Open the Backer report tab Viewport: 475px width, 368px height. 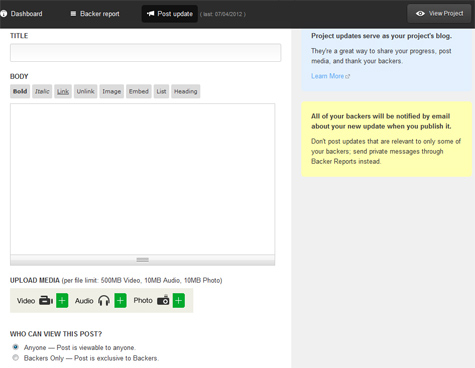coord(95,14)
